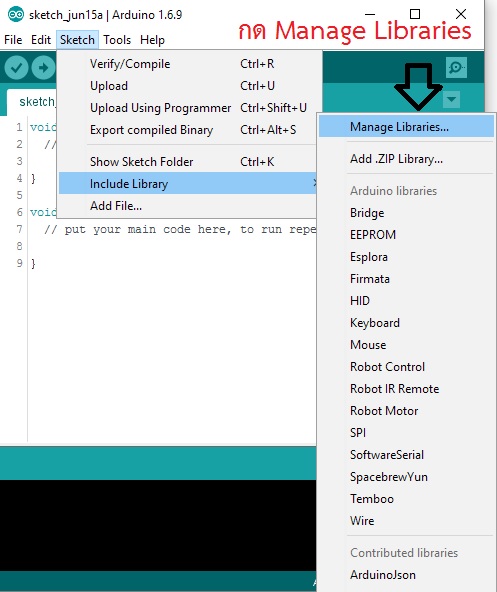
Task: Click the Verify checkmark toolbar icon
Action: coord(16,68)
